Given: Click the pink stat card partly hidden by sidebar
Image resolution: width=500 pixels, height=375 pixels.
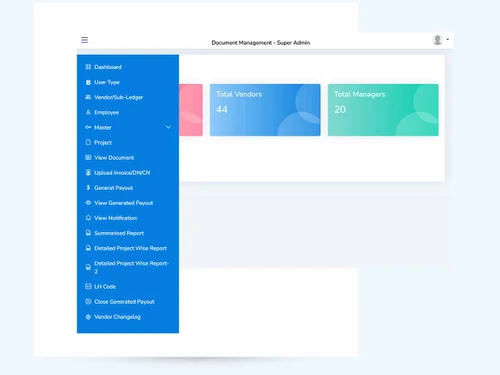Looking at the screenshot, I should (x=191, y=110).
